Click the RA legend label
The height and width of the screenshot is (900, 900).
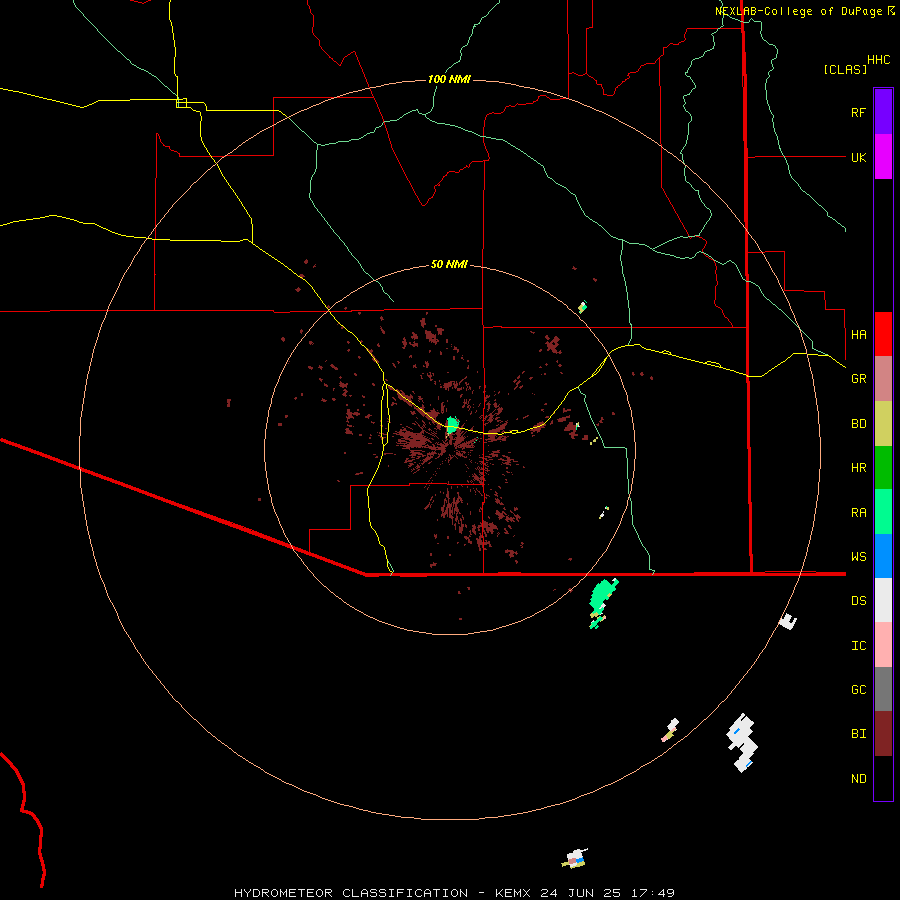[x=858, y=513]
